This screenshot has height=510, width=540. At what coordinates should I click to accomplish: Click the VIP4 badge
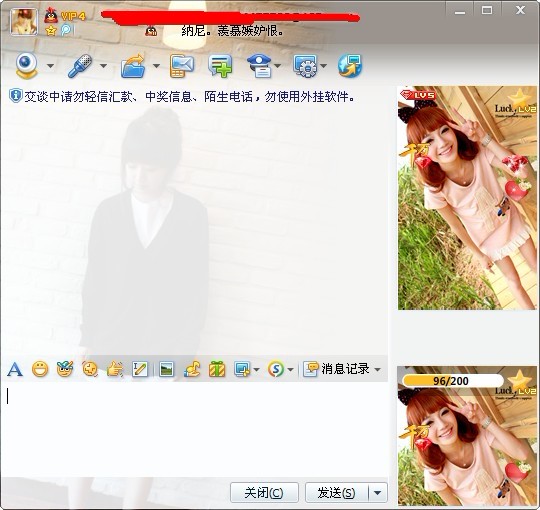pos(73,16)
